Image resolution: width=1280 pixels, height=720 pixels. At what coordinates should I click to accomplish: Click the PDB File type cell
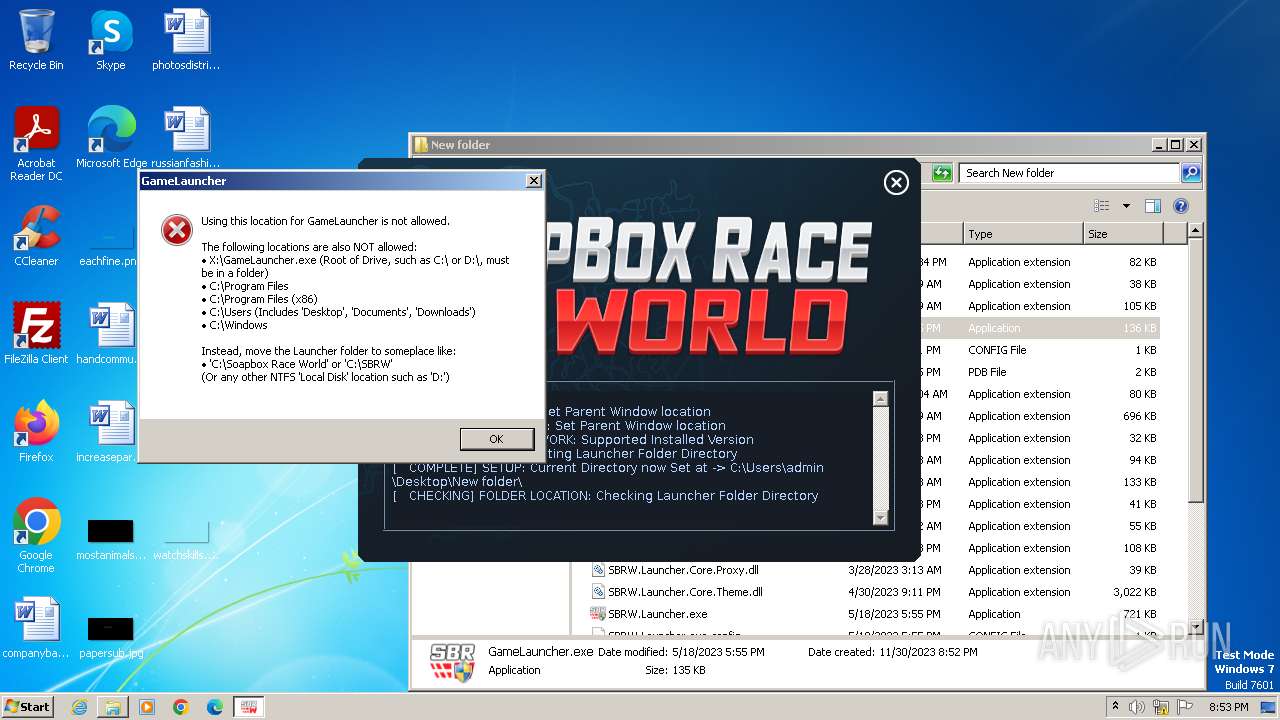pos(987,372)
